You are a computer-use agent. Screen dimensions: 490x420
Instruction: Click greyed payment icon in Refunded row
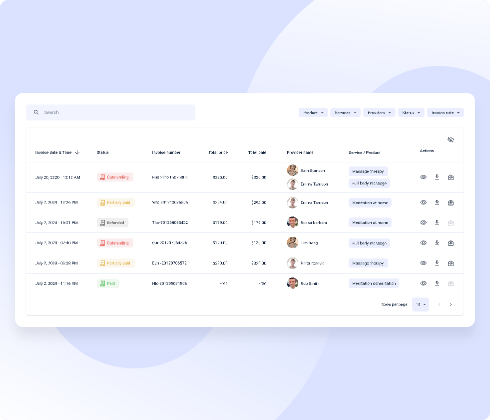(x=451, y=222)
